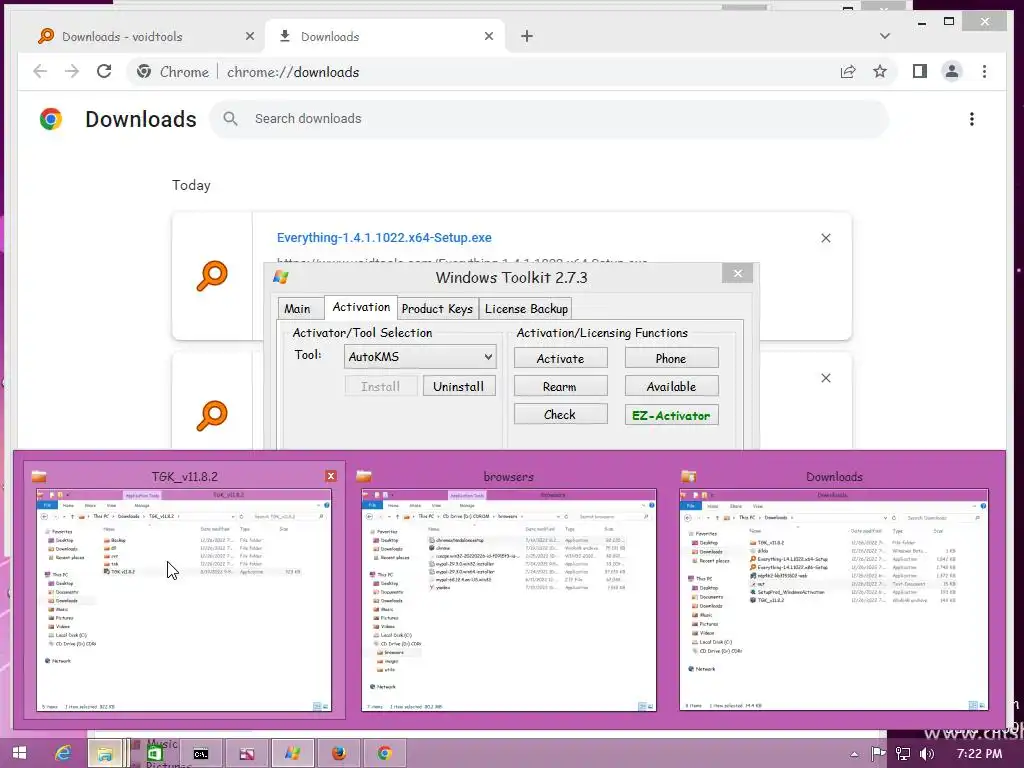The image size is (1024, 768).
Task: Open the volume speaker tray icon
Action: (926, 754)
